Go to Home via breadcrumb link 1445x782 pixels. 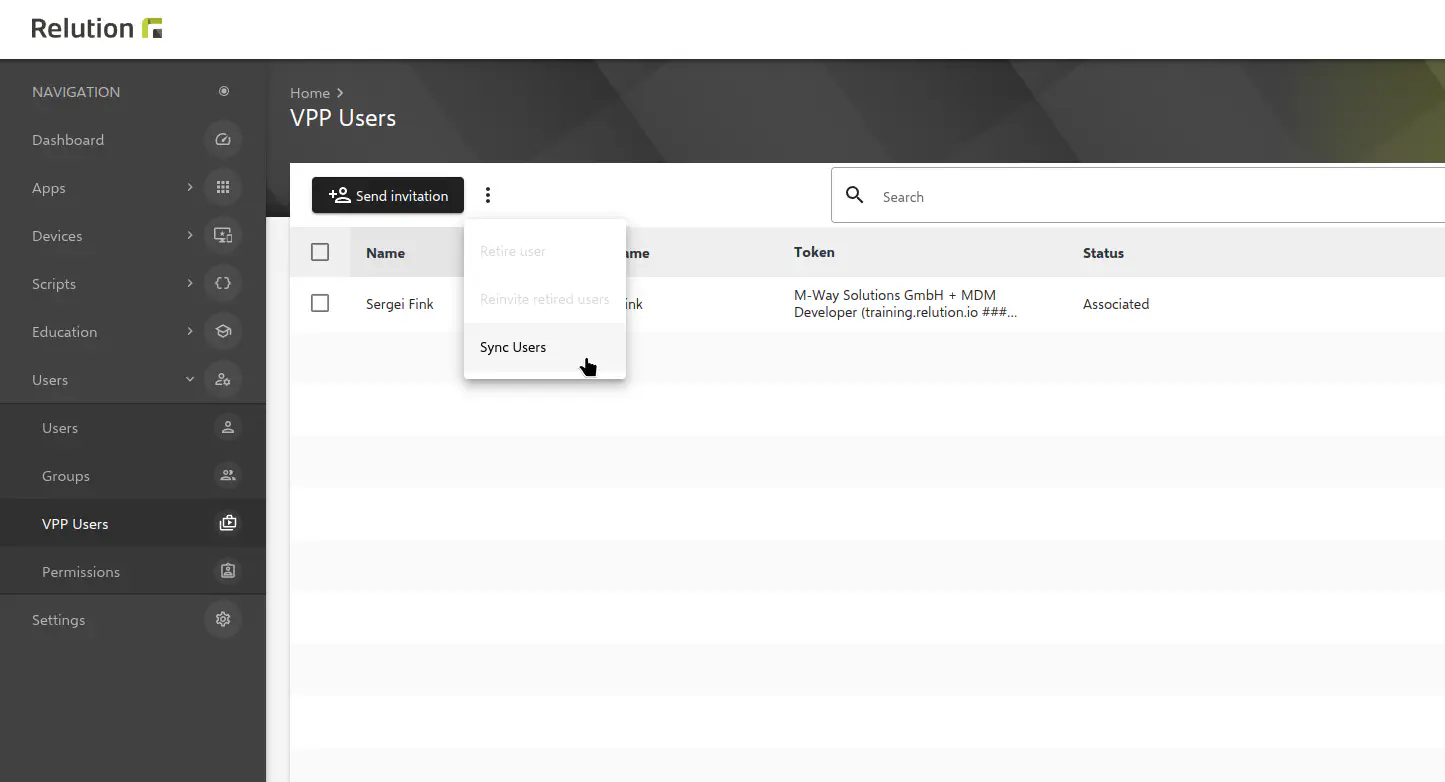(x=309, y=93)
